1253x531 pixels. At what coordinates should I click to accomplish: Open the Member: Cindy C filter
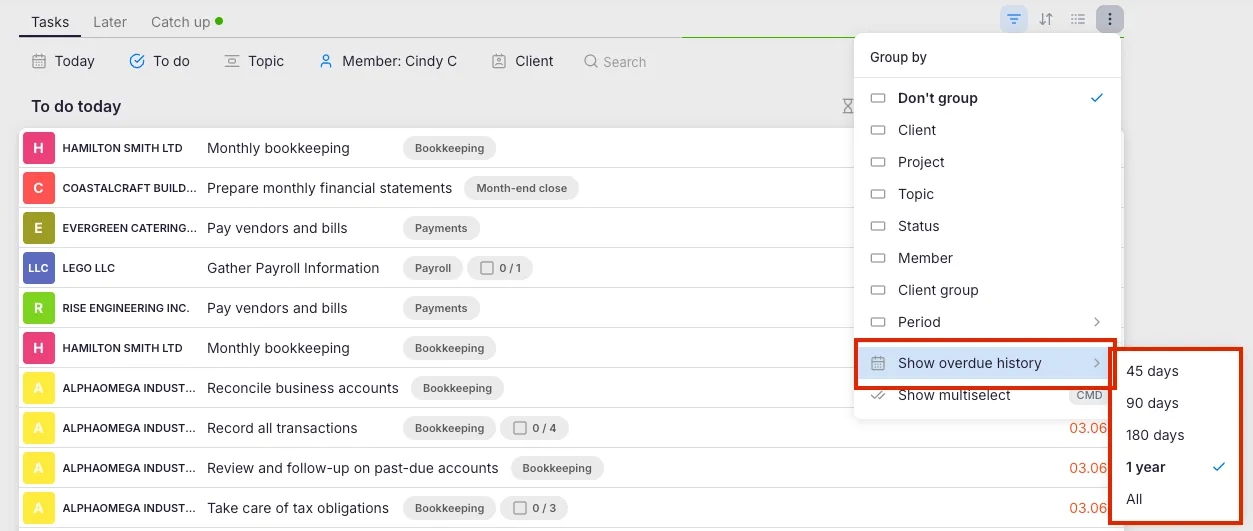(x=388, y=61)
